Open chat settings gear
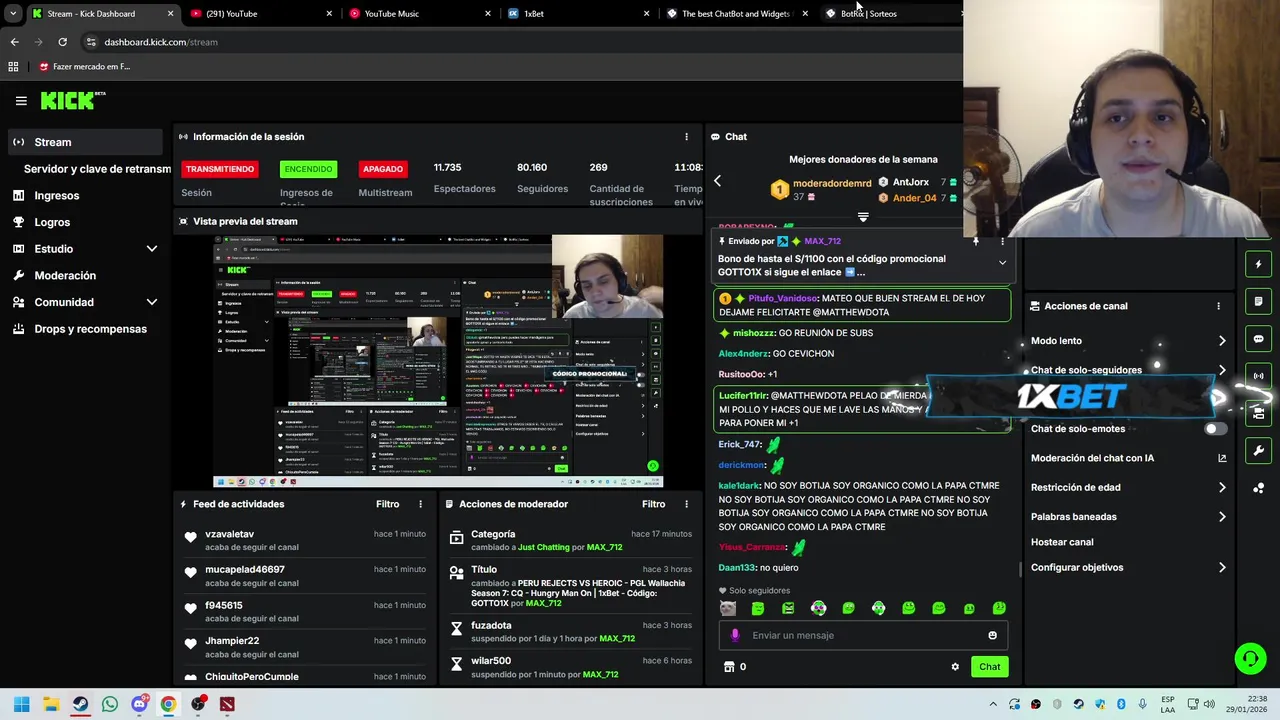Image resolution: width=1280 pixels, height=720 pixels. pos(955,667)
